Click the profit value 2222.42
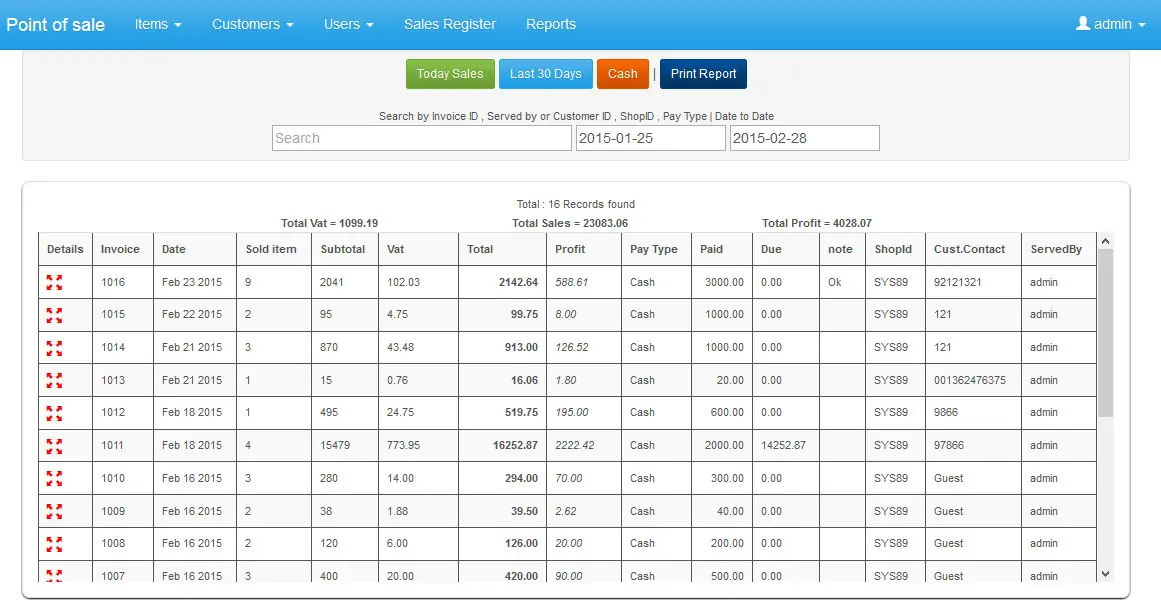Screen dimensions: 1161x615 (575, 446)
